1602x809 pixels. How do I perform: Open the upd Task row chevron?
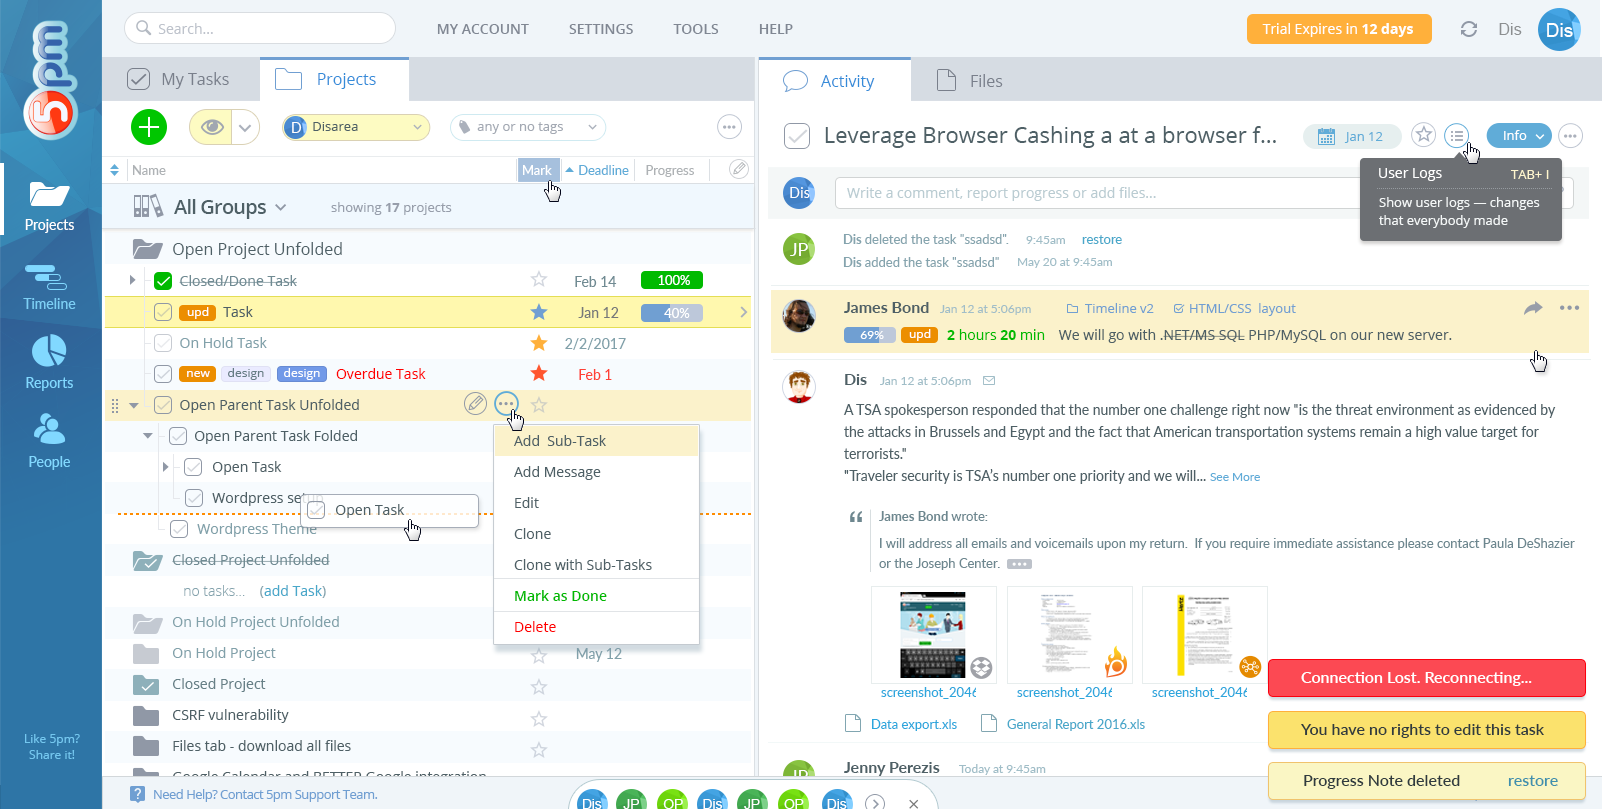[x=743, y=312]
